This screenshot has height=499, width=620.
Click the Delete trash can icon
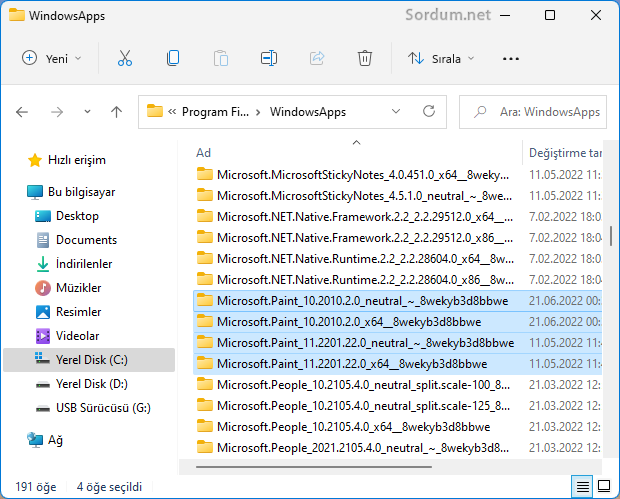pyautogui.click(x=365, y=59)
